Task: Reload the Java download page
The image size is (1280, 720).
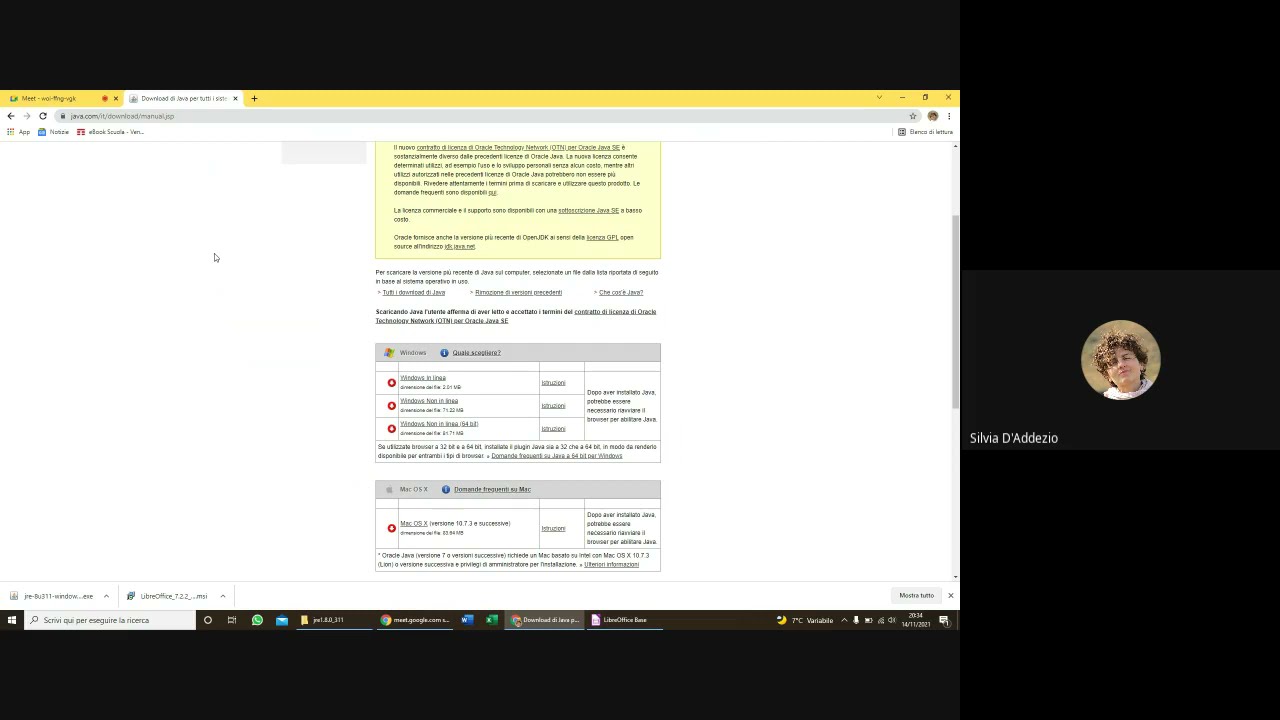Action: tap(43, 116)
